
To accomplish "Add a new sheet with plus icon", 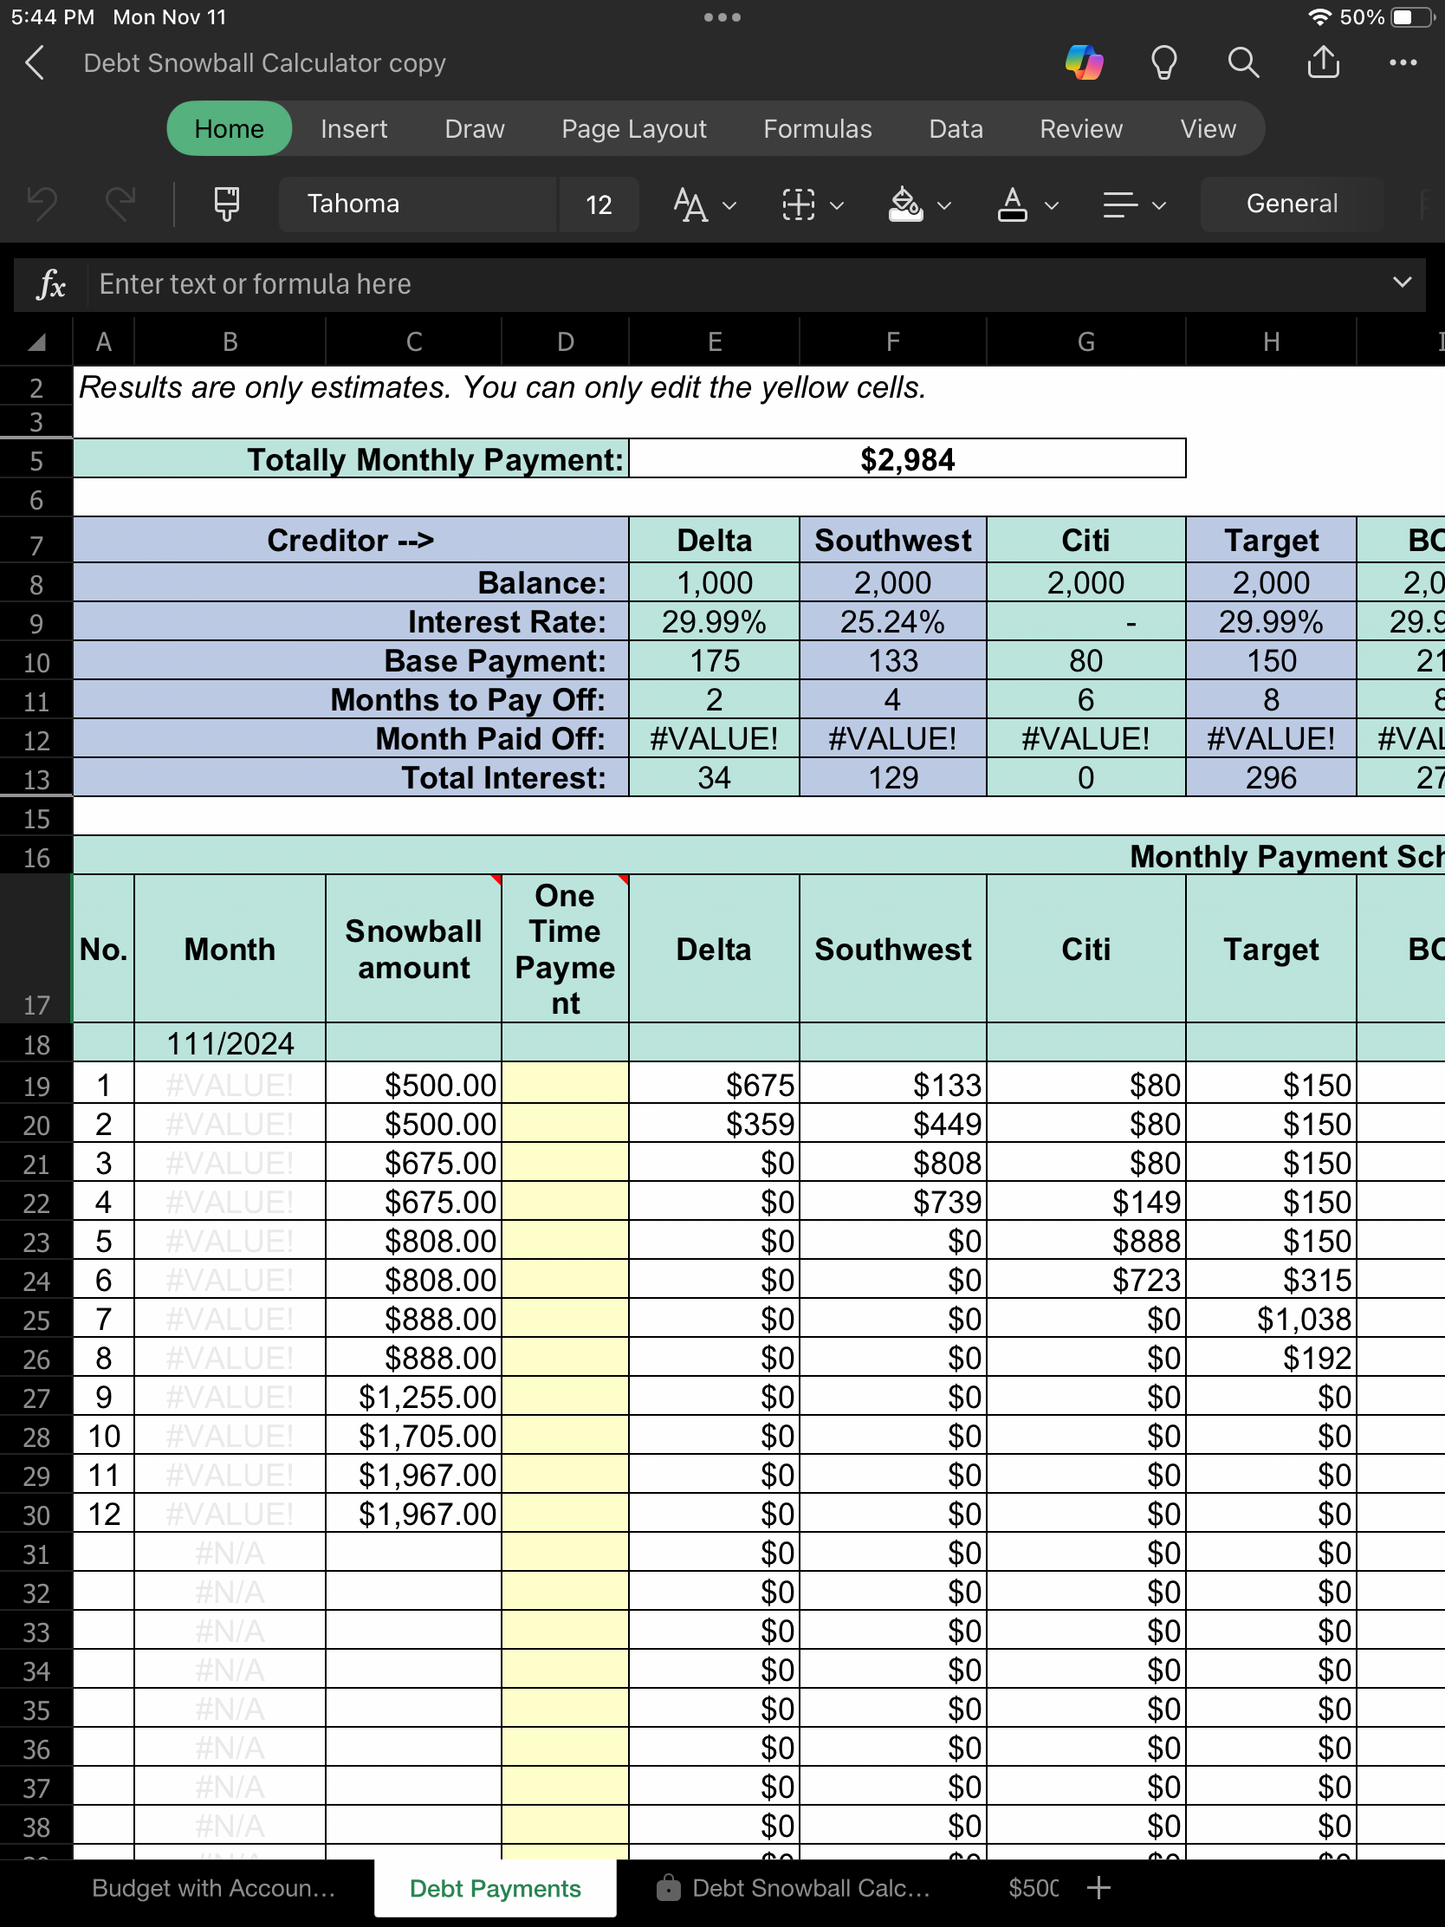I will [1099, 1888].
